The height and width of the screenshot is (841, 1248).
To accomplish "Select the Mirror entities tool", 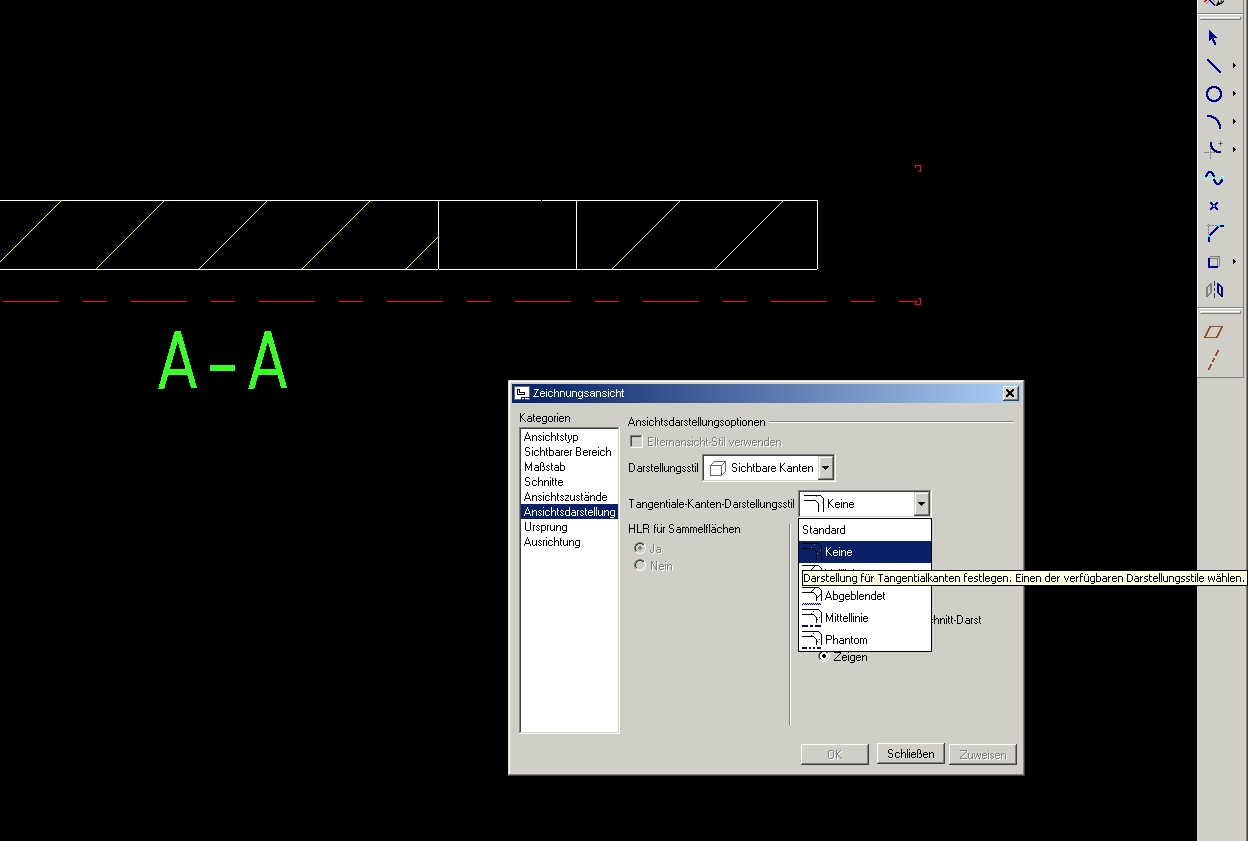I will click(1213, 290).
